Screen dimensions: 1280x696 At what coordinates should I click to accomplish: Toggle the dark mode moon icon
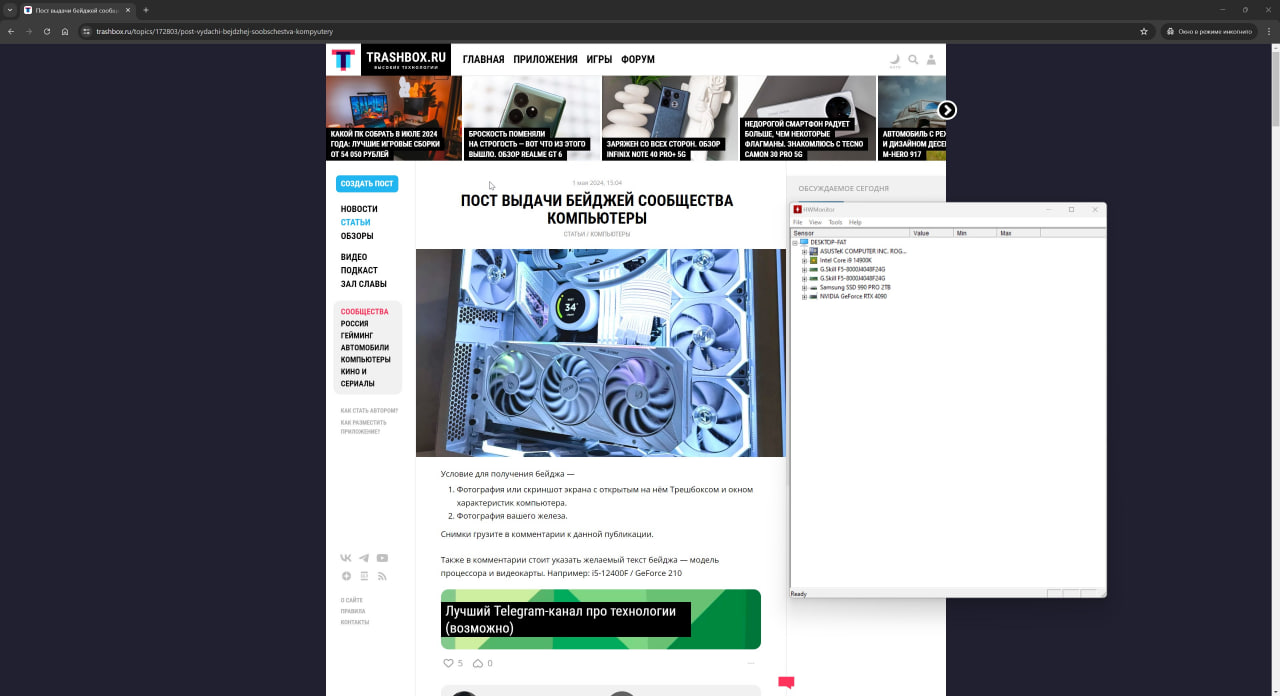895,60
